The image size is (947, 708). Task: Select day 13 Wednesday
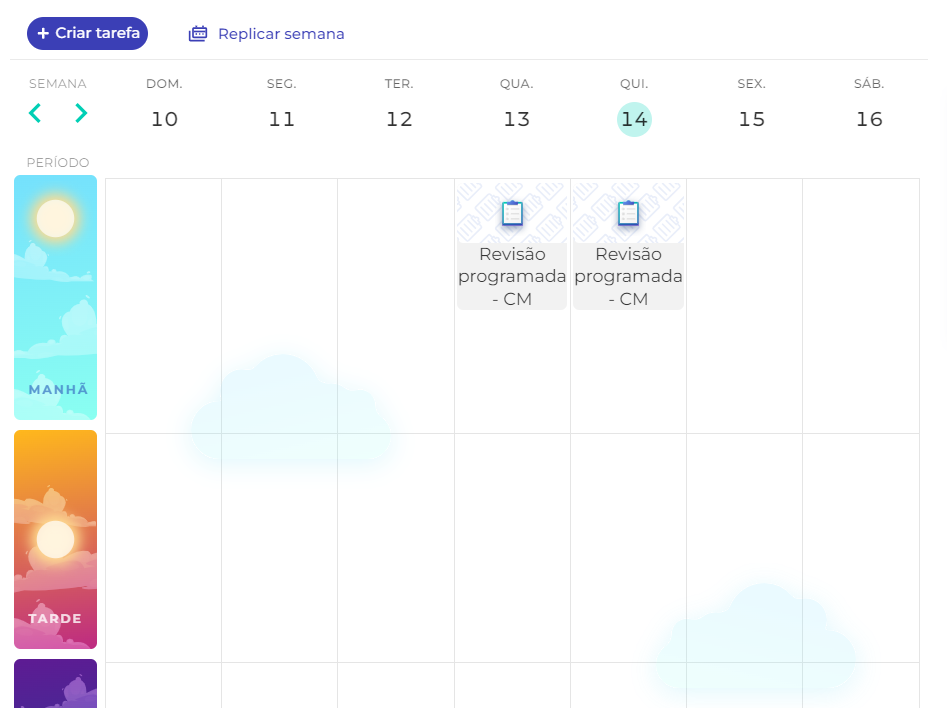(517, 119)
